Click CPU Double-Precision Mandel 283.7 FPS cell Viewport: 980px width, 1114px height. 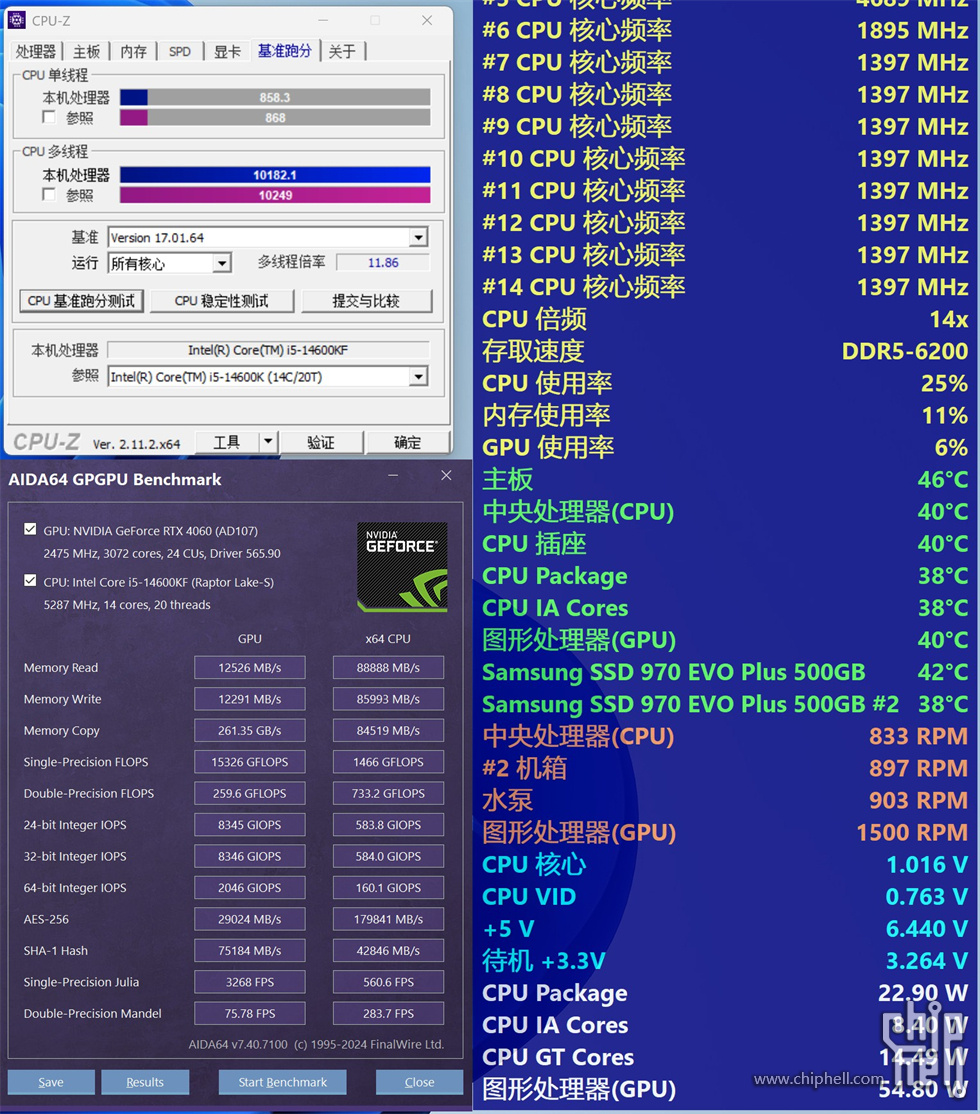point(388,1013)
